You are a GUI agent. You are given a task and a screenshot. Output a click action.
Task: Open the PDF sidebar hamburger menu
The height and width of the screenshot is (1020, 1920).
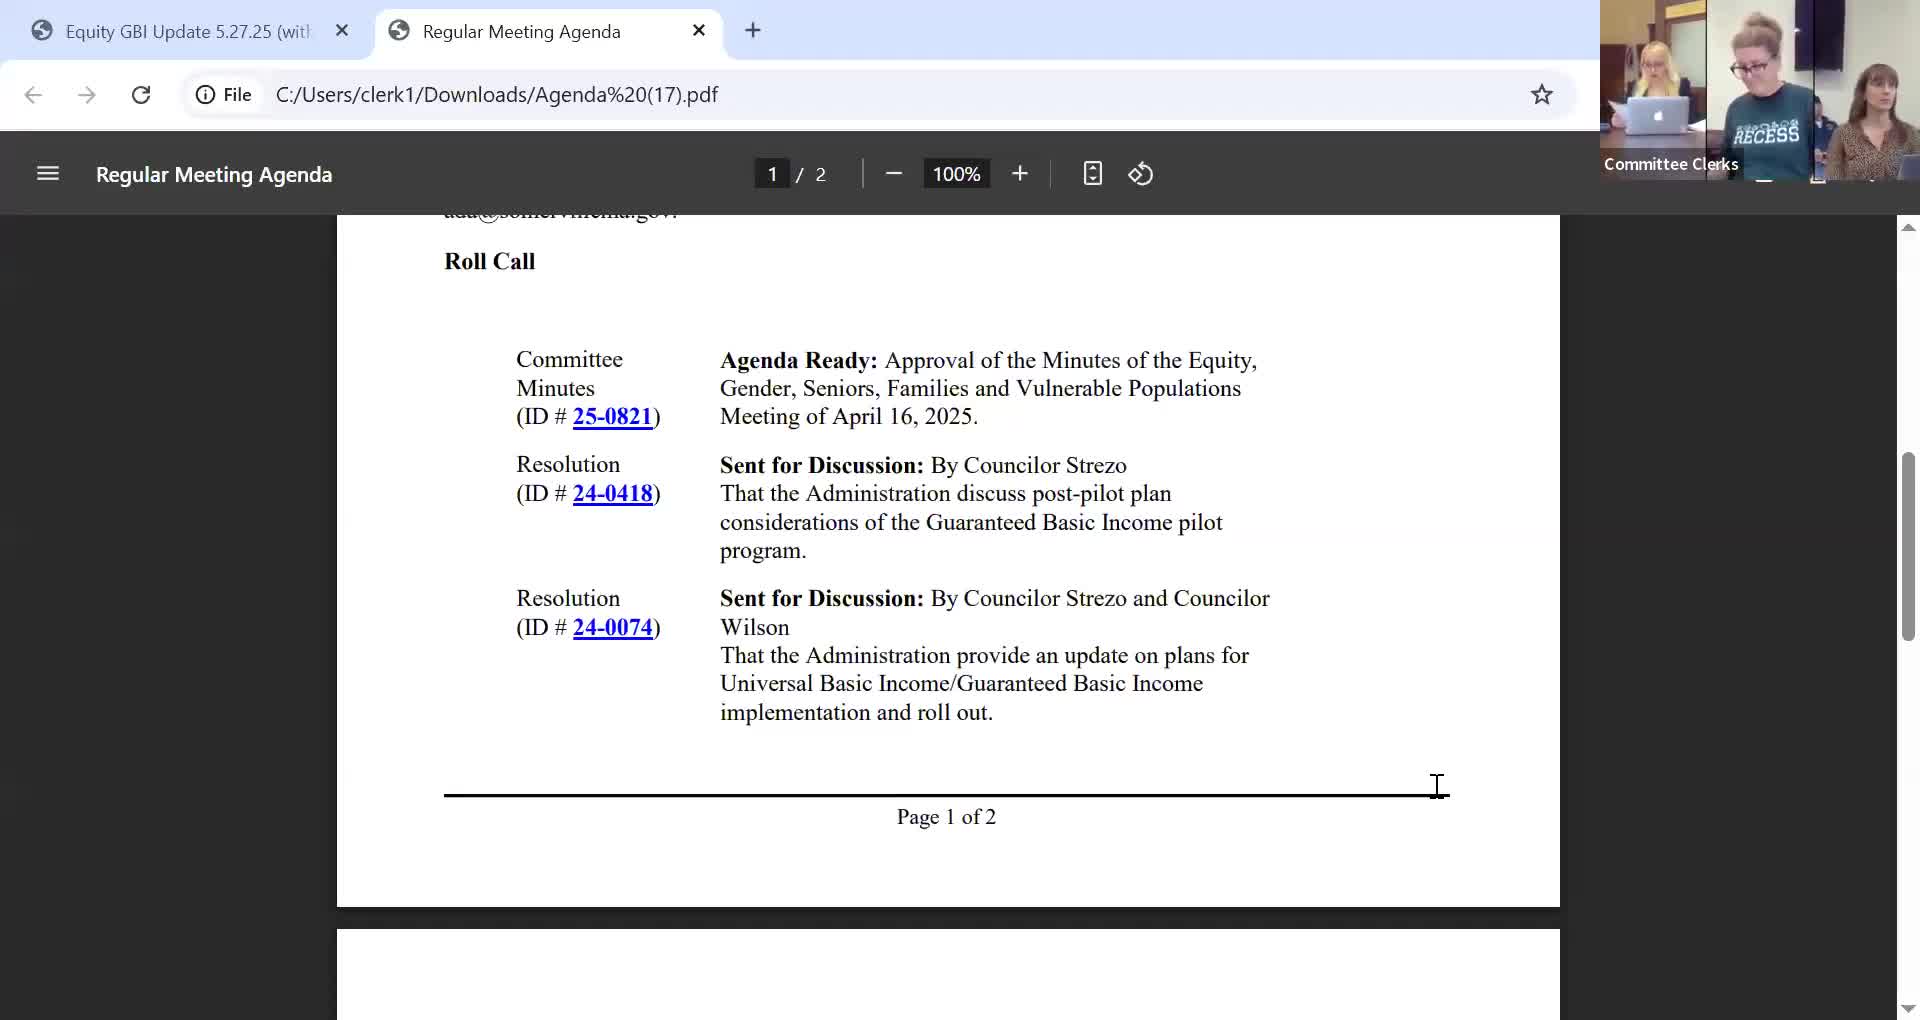point(48,174)
